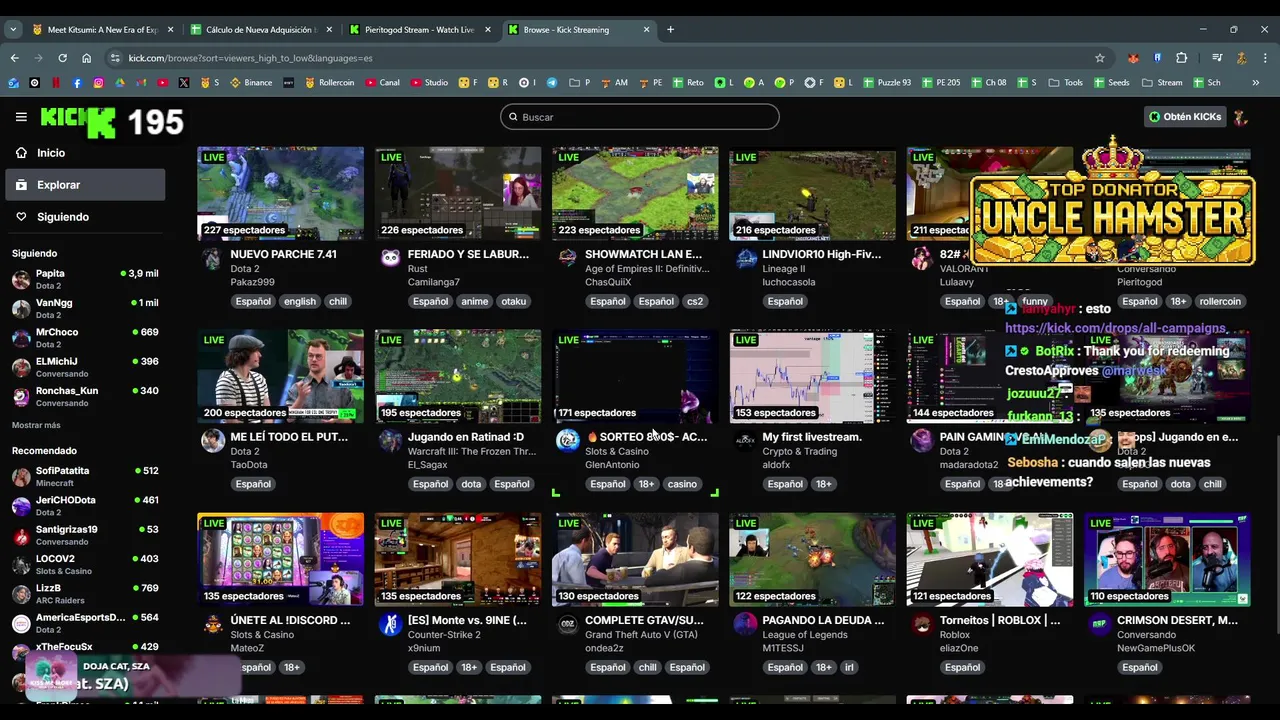1280x720 pixels.
Task: Open the YouTube Studio bookmark
Action: pos(429,83)
